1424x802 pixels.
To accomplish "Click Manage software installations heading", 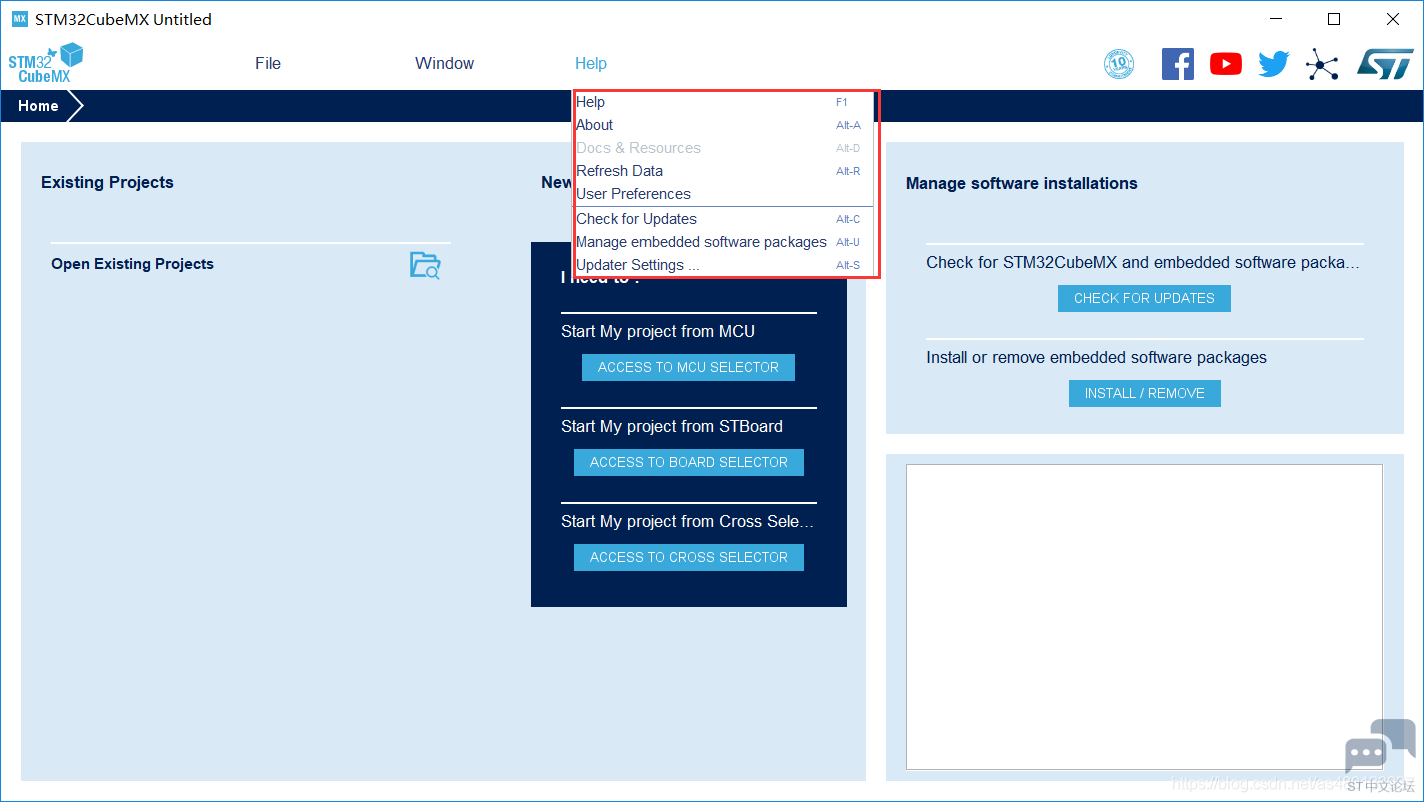I will [x=1022, y=183].
